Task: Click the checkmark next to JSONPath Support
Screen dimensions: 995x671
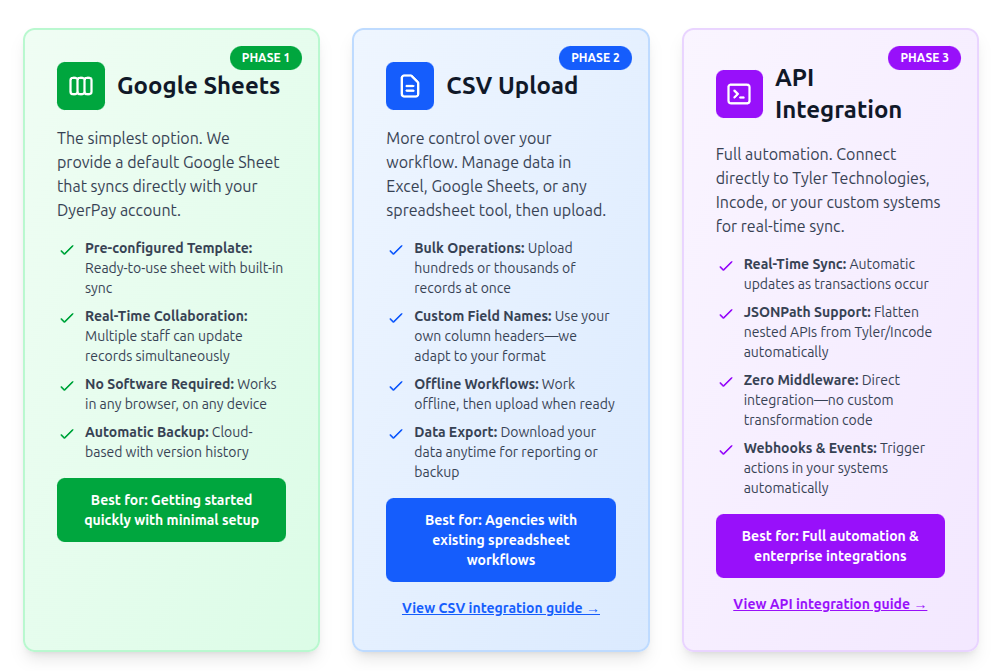Action: [x=725, y=314]
